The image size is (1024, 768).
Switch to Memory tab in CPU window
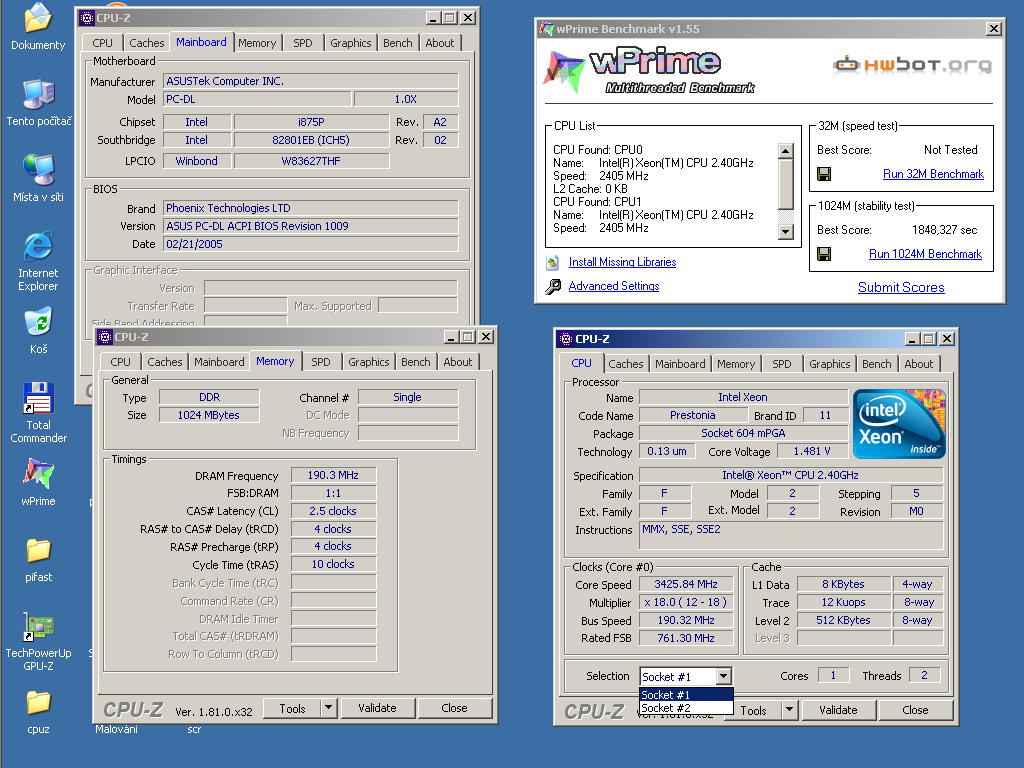[736, 364]
